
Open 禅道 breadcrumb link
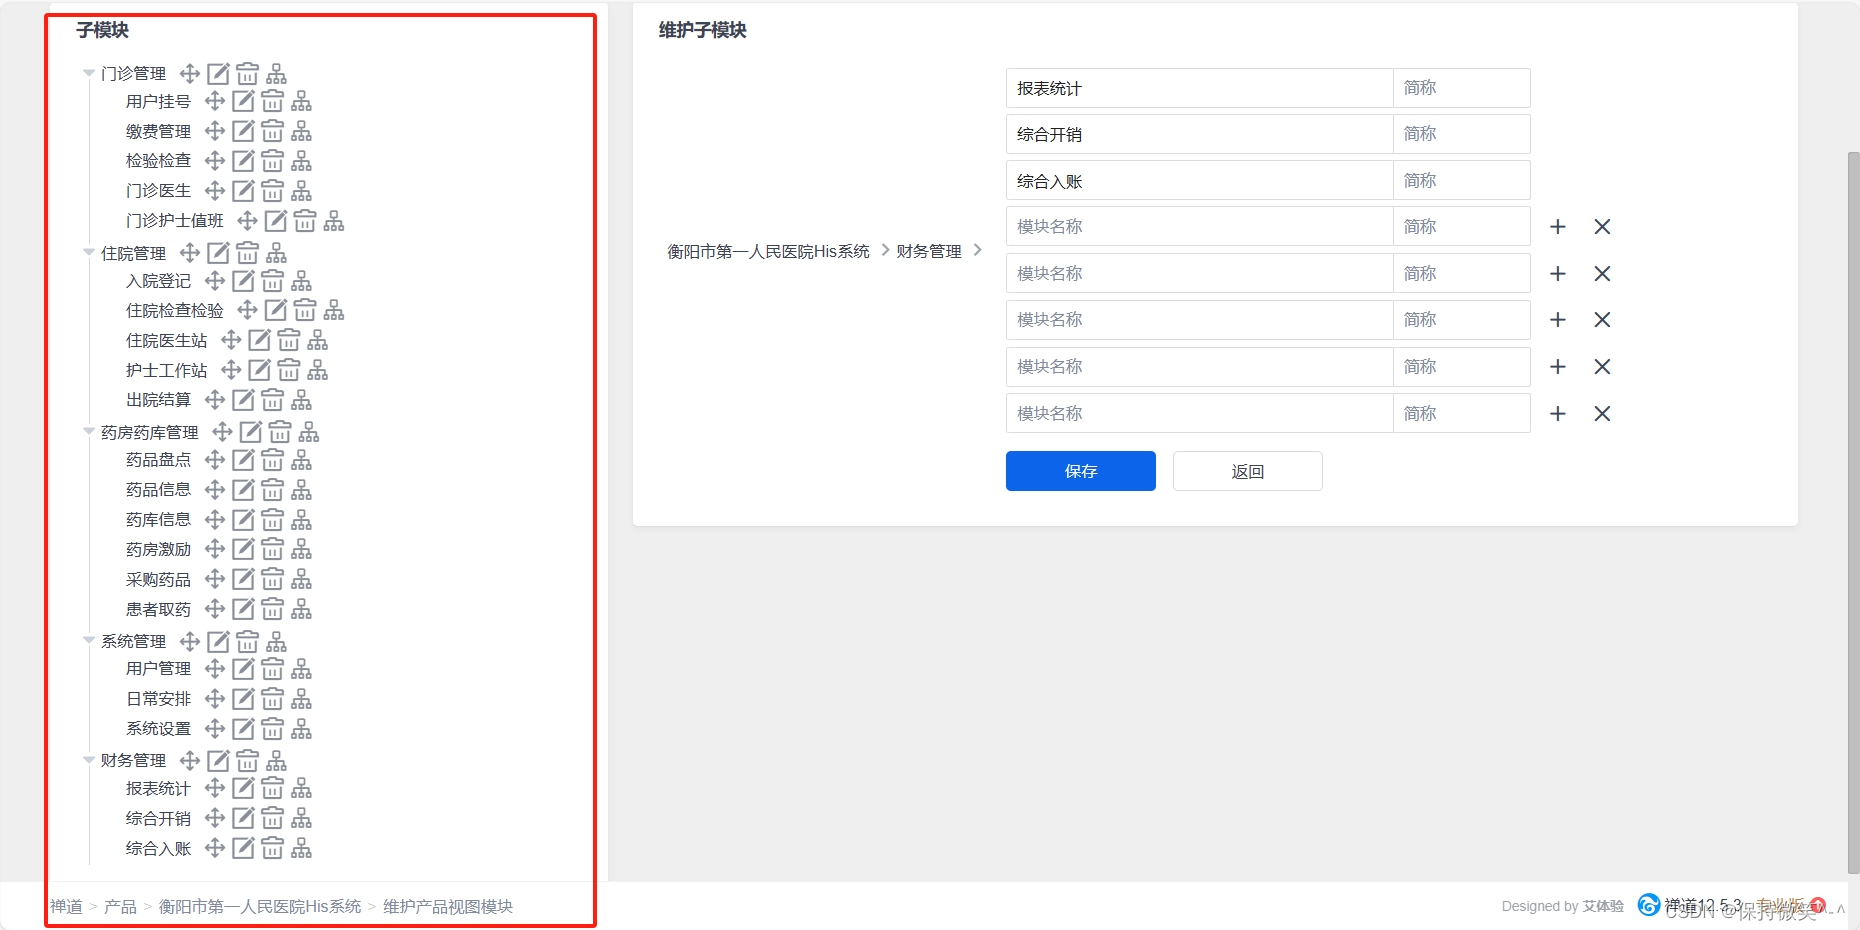pyautogui.click(x=66, y=906)
